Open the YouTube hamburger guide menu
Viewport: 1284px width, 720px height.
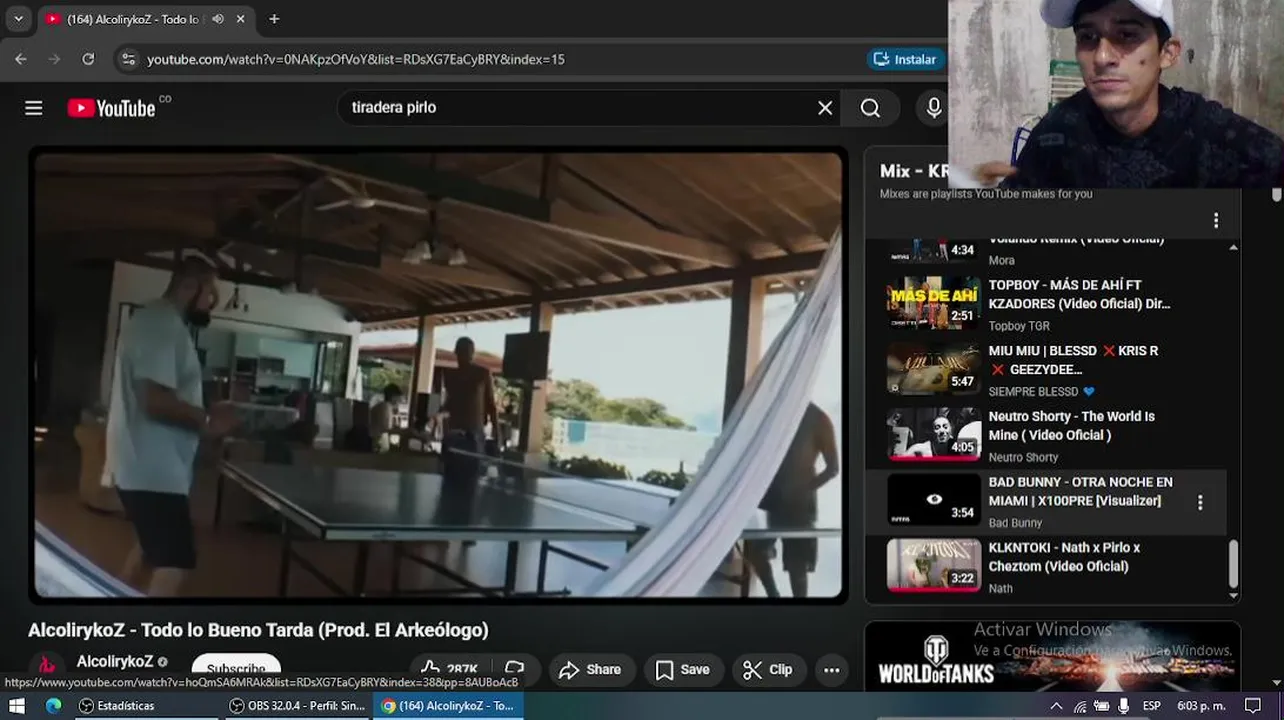[33, 108]
